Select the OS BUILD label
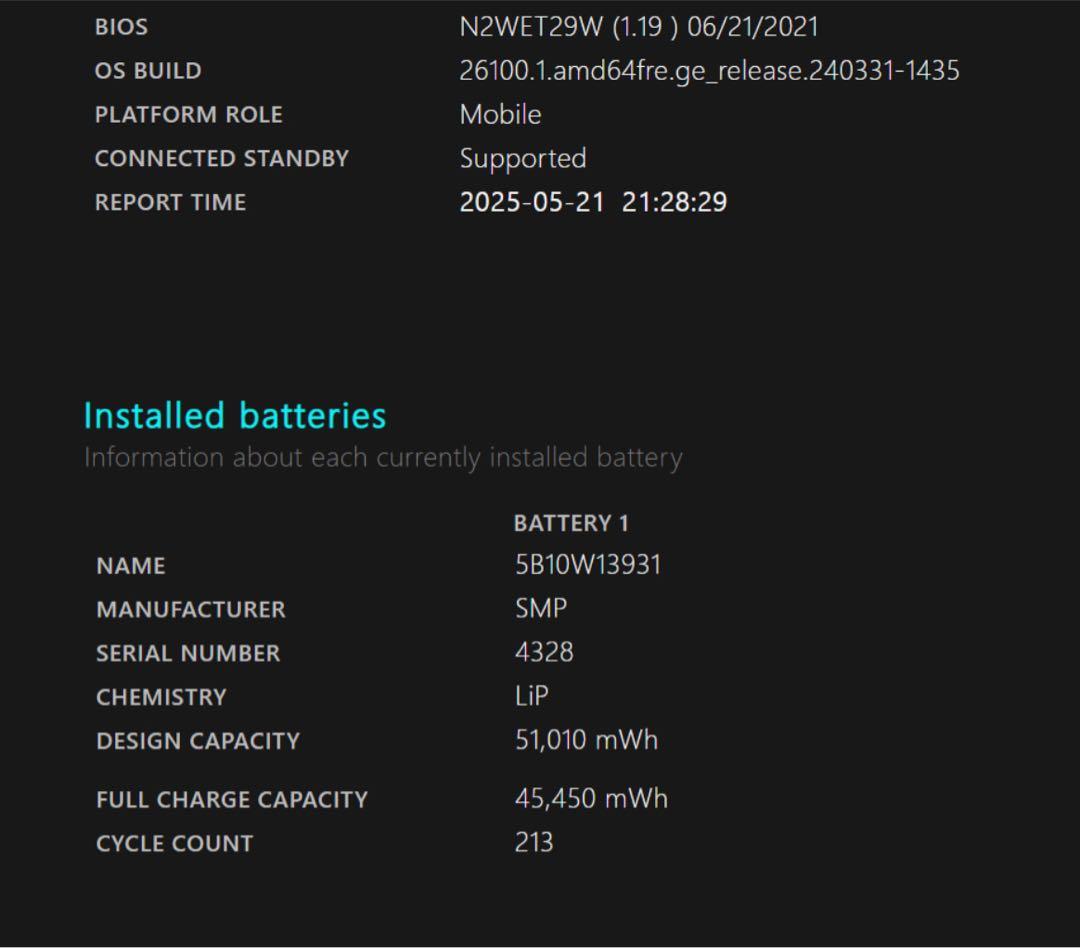Viewport: 1080px width, 948px height. click(147, 70)
